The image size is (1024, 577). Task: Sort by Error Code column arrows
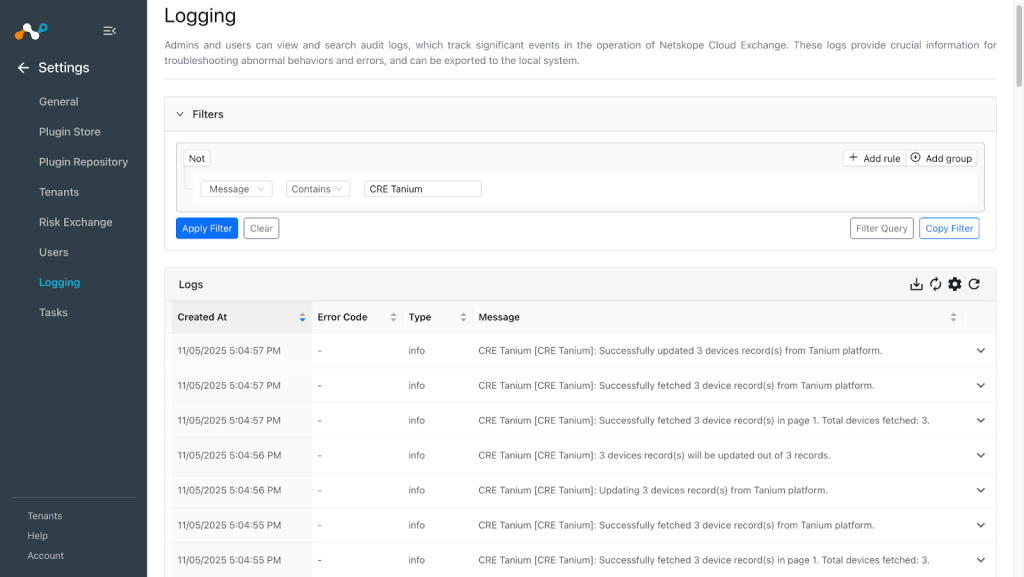pyautogui.click(x=393, y=317)
